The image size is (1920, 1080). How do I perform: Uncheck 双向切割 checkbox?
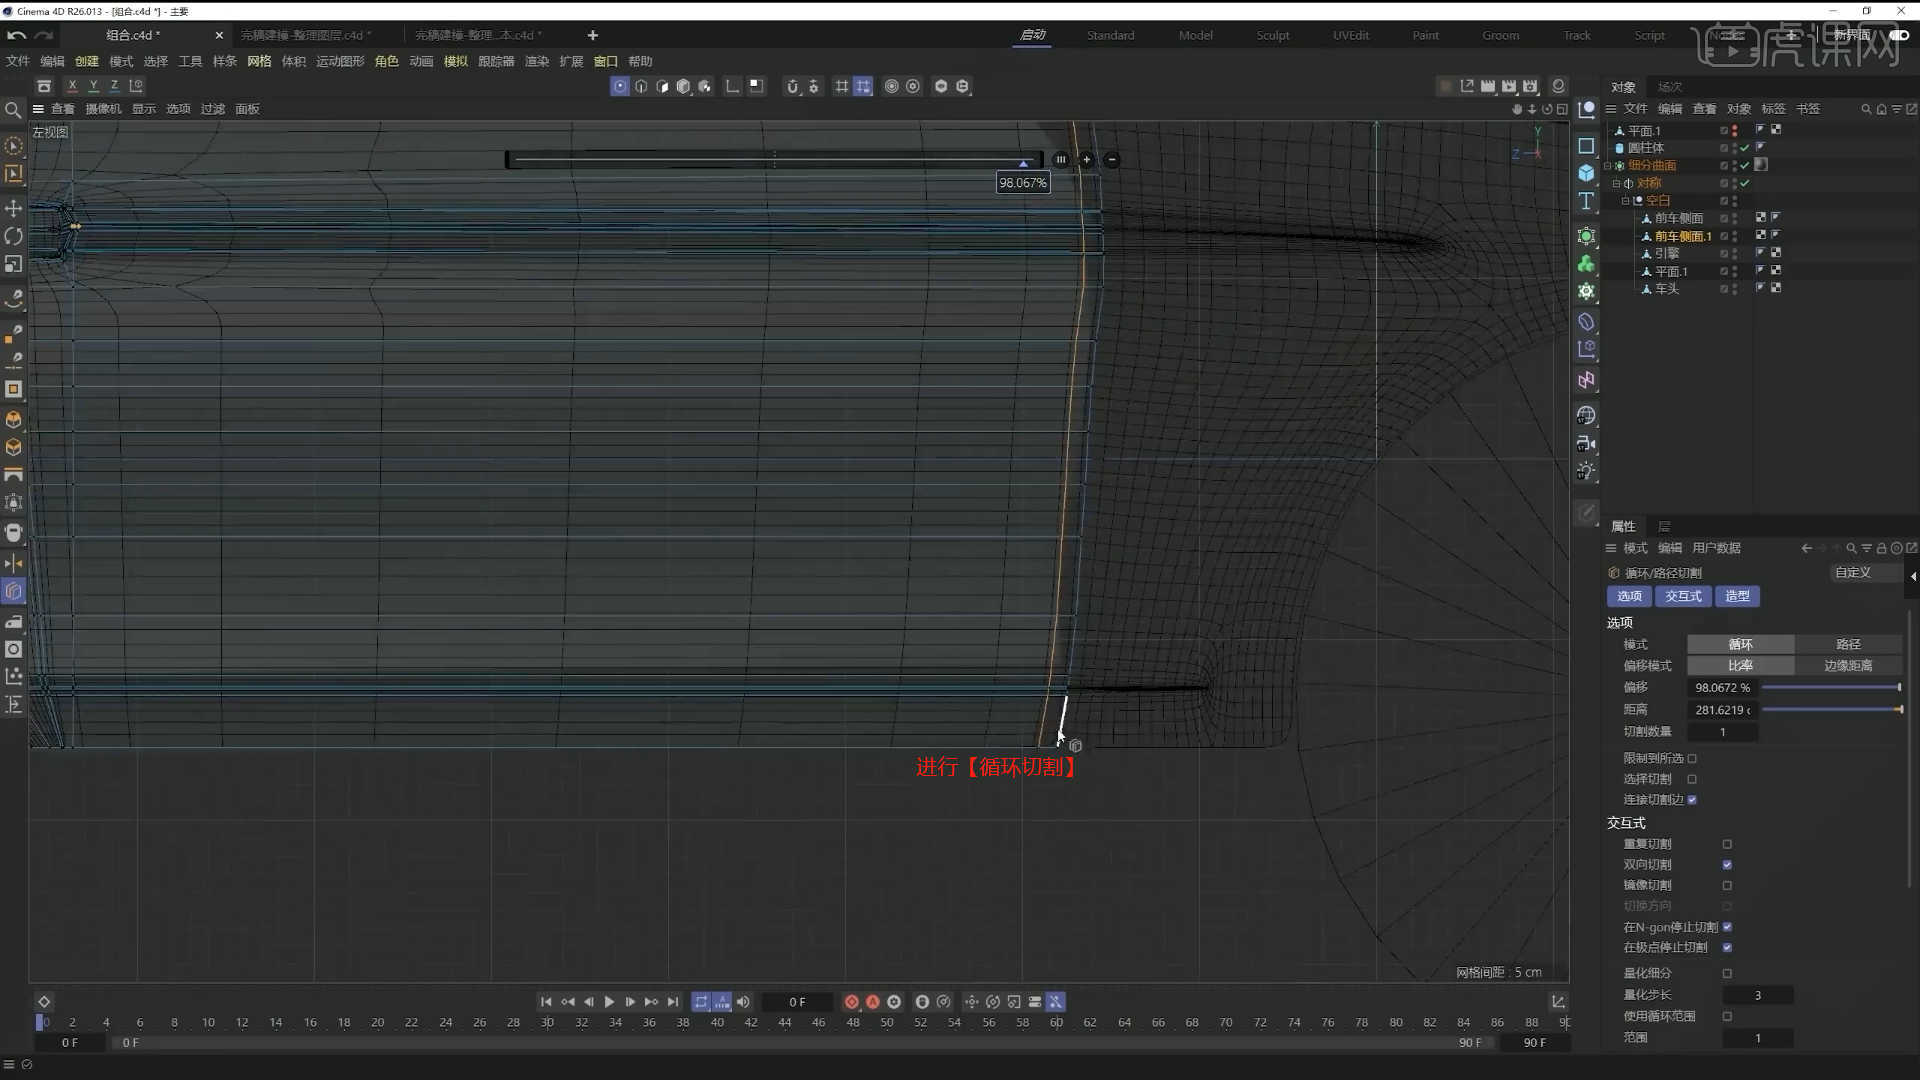[1727, 864]
